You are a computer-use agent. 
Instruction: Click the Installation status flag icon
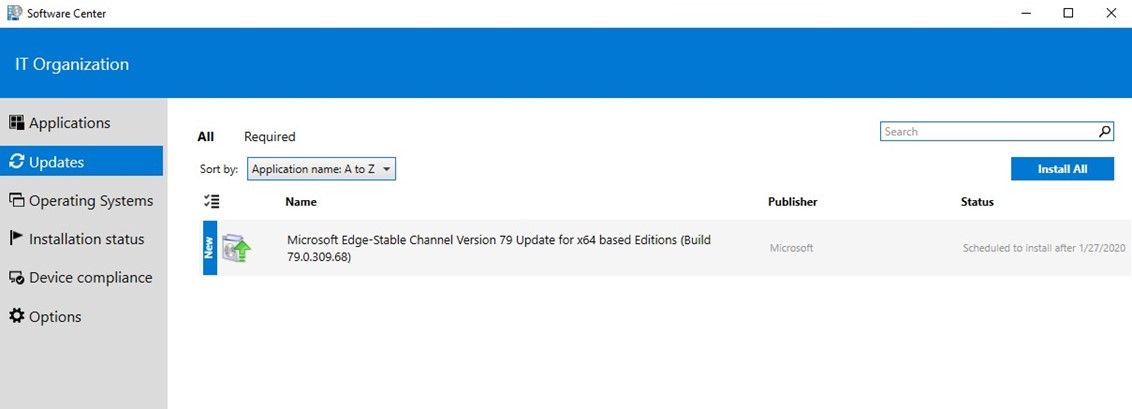click(16, 239)
